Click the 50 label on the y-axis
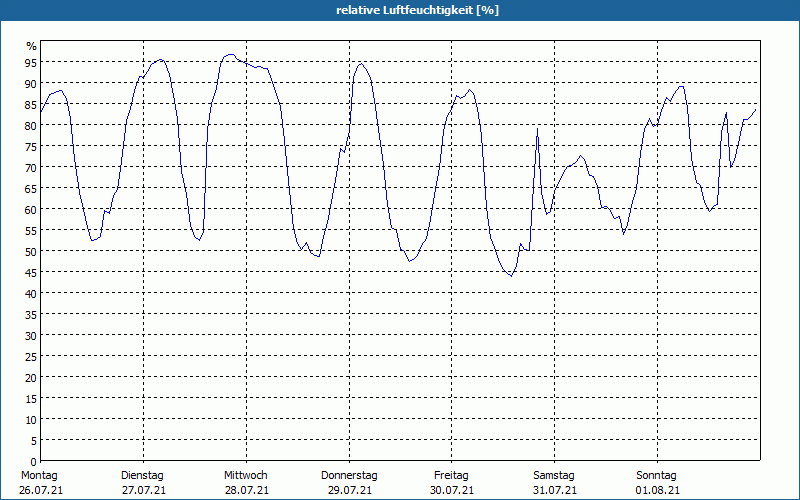 tap(30, 251)
